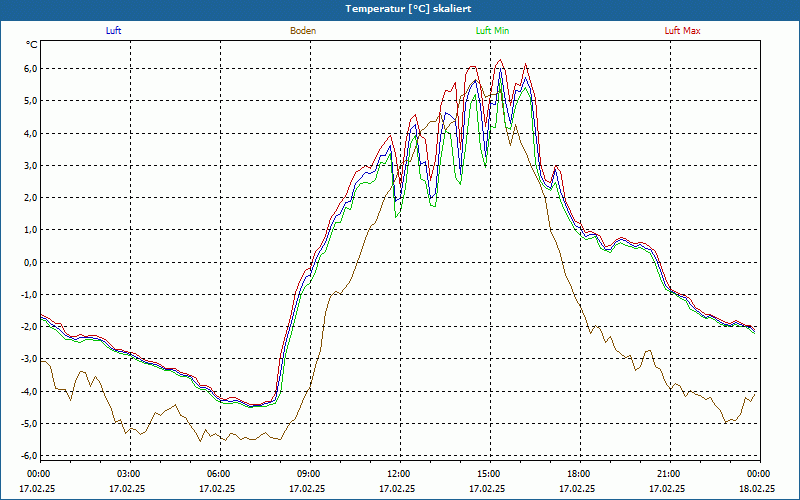Click the 3,0 y-axis value
Viewport: 800px width, 500px height.
click(x=30, y=165)
